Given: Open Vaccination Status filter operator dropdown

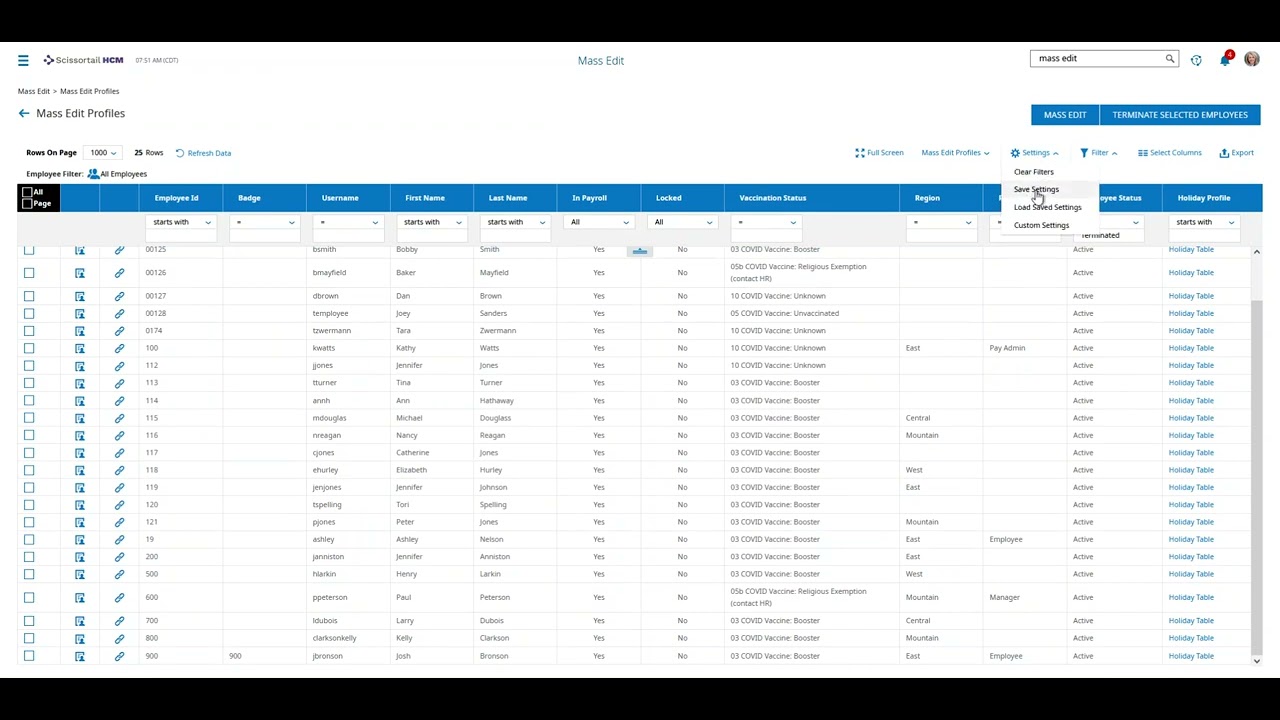Looking at the screenshot, I should pos(767,222).
